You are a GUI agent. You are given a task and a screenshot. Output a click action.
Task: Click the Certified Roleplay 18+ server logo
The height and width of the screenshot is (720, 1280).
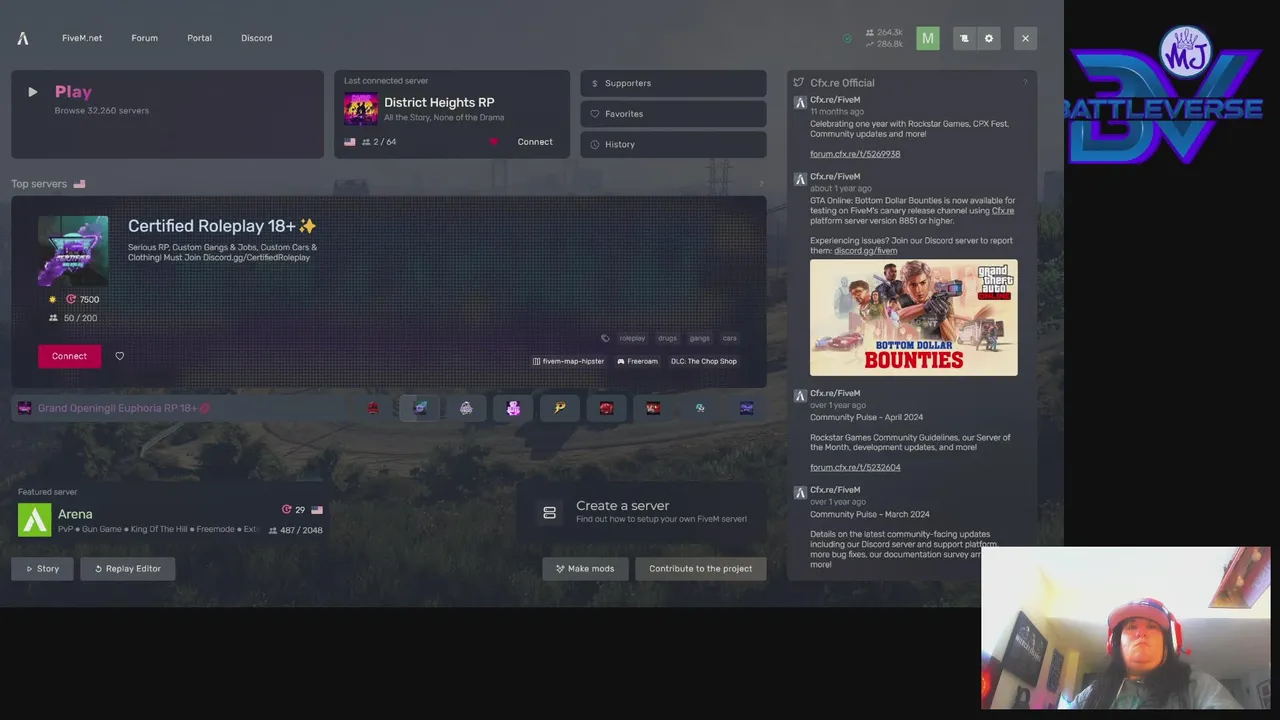tap(73, 251)
